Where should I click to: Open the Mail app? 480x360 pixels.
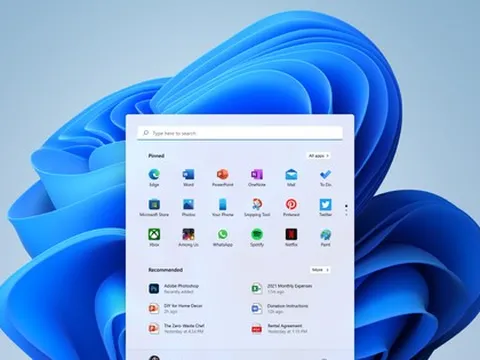click(x=291, y=178)
